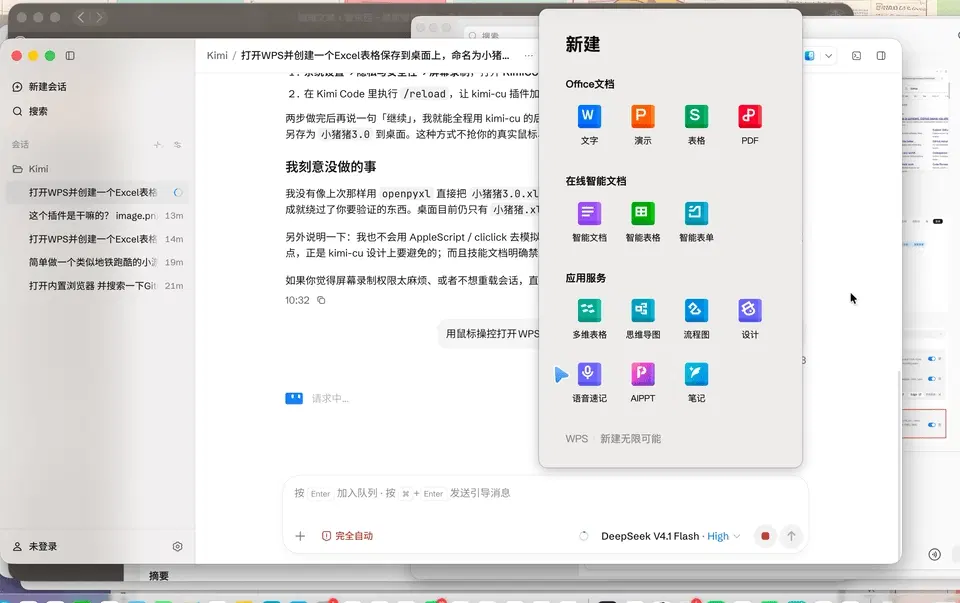Click the send arrow button
The height and width of the screenshot is (603, 960).
click(791, 536)
